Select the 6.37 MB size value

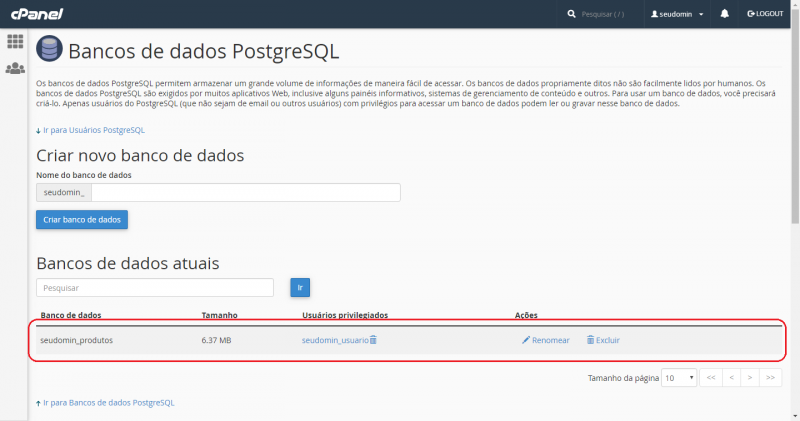tap(216, 340)
